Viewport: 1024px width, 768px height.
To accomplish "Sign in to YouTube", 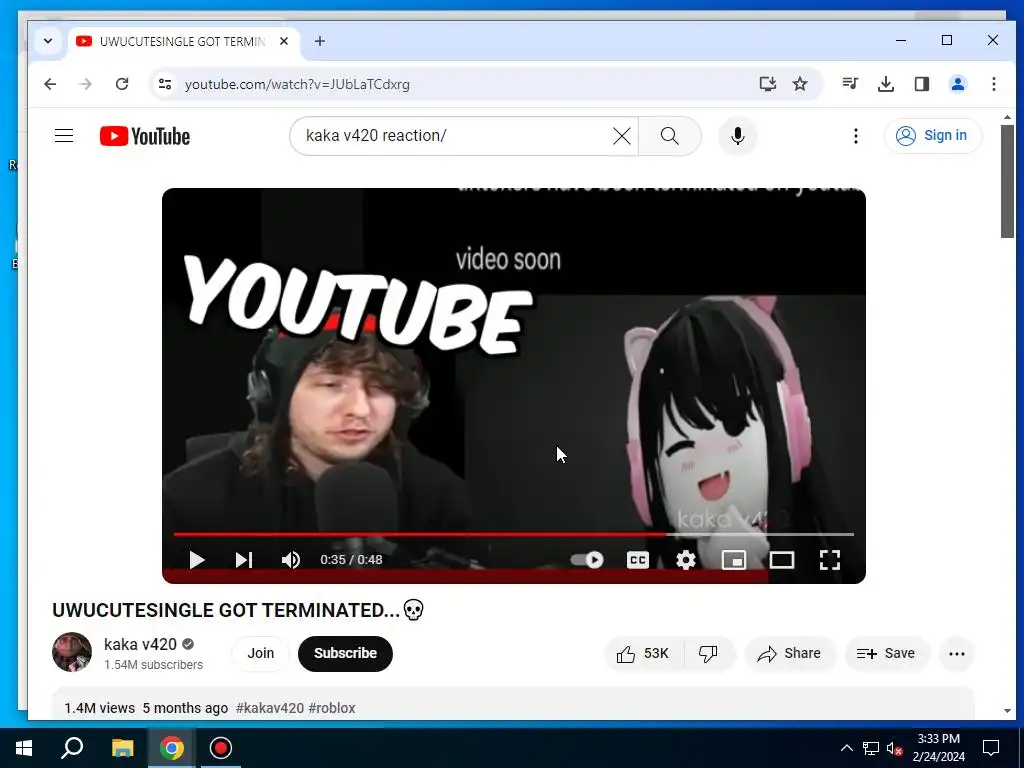I will point(933,136).
